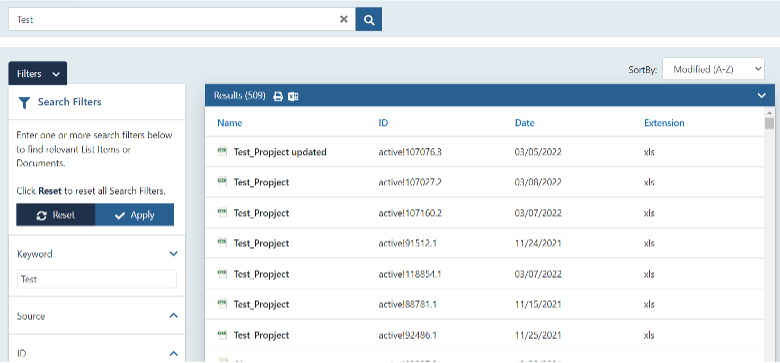
Task: Print the results via printer icon
Action: [x=278, y=96]
